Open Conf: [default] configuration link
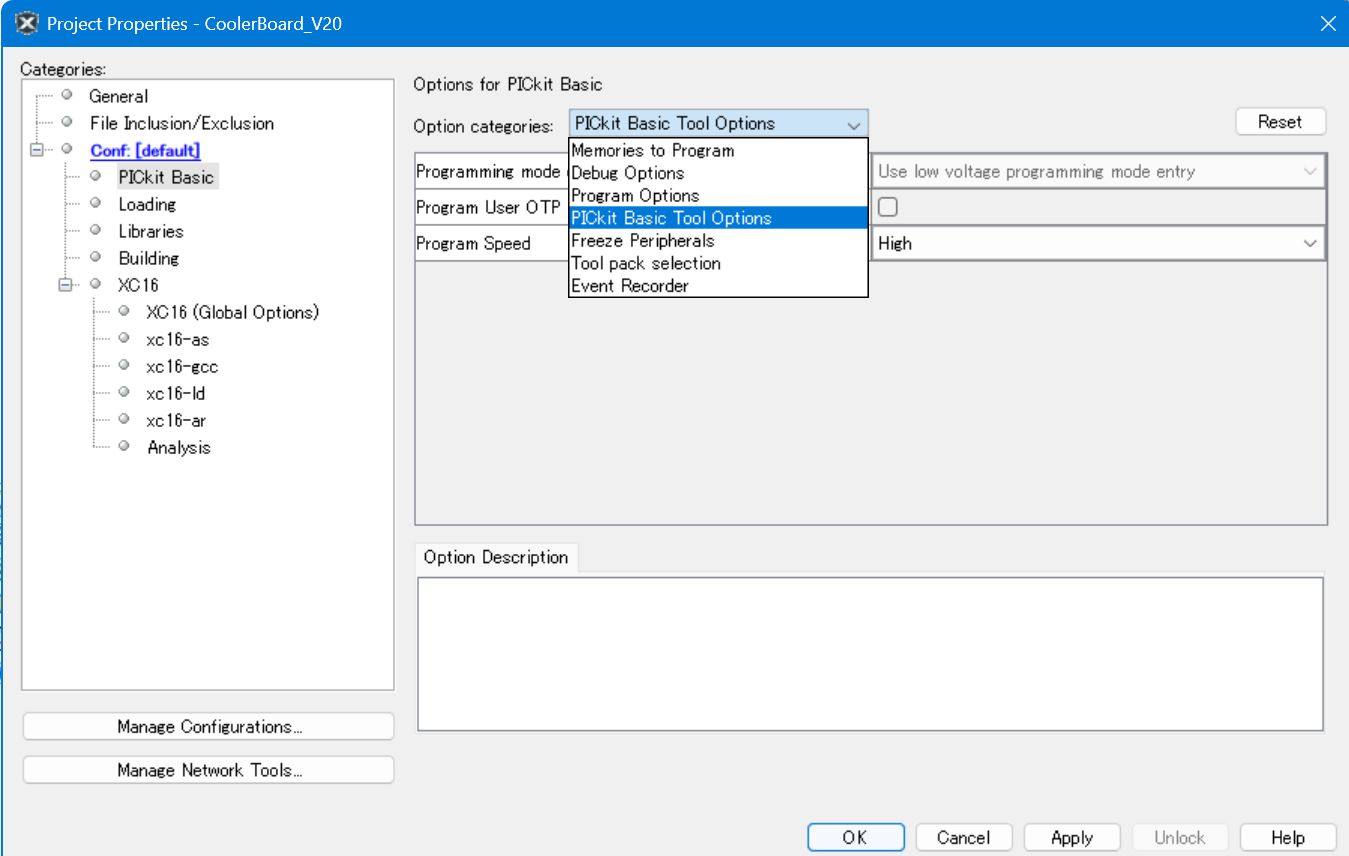Viewport: 1349px width, 856px height. pos(145,150)
